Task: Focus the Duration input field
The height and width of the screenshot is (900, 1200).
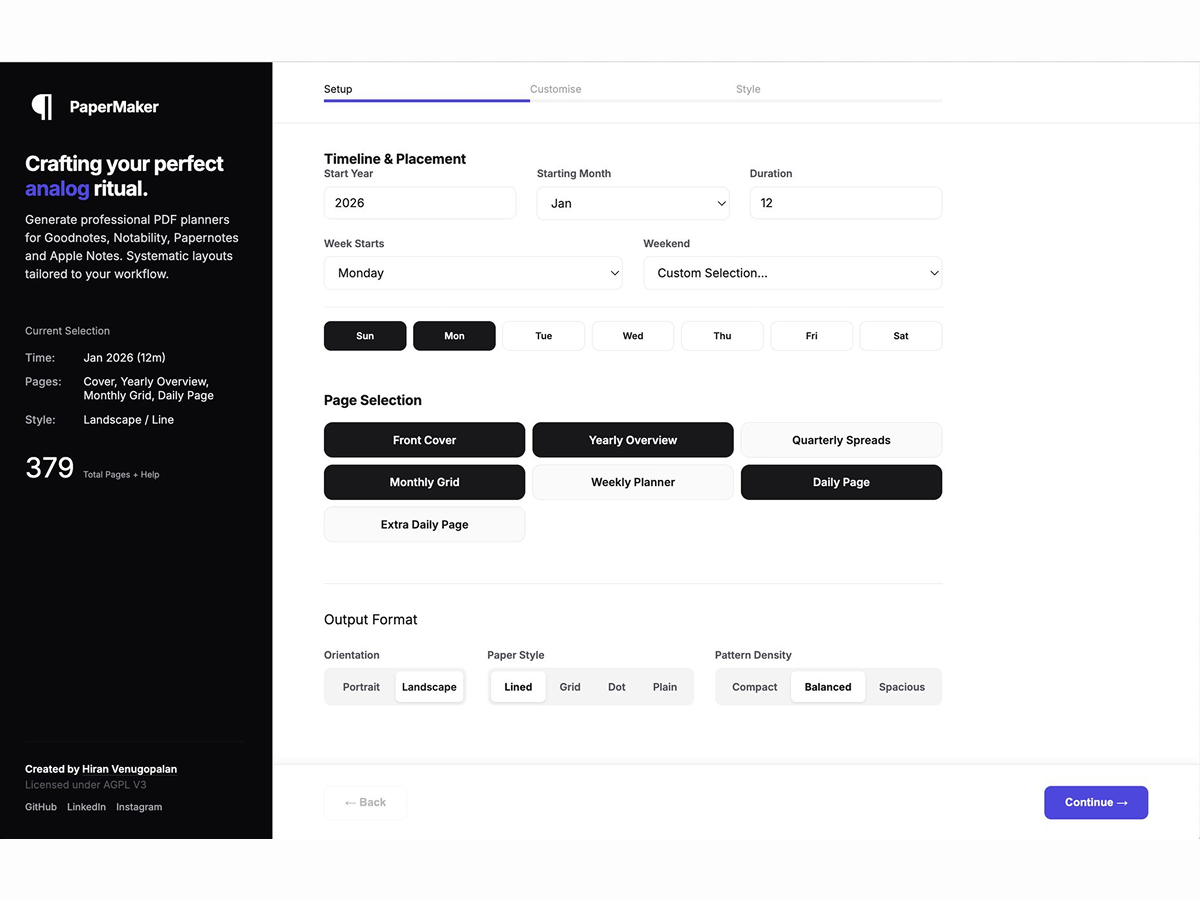Action: [846, 203]
